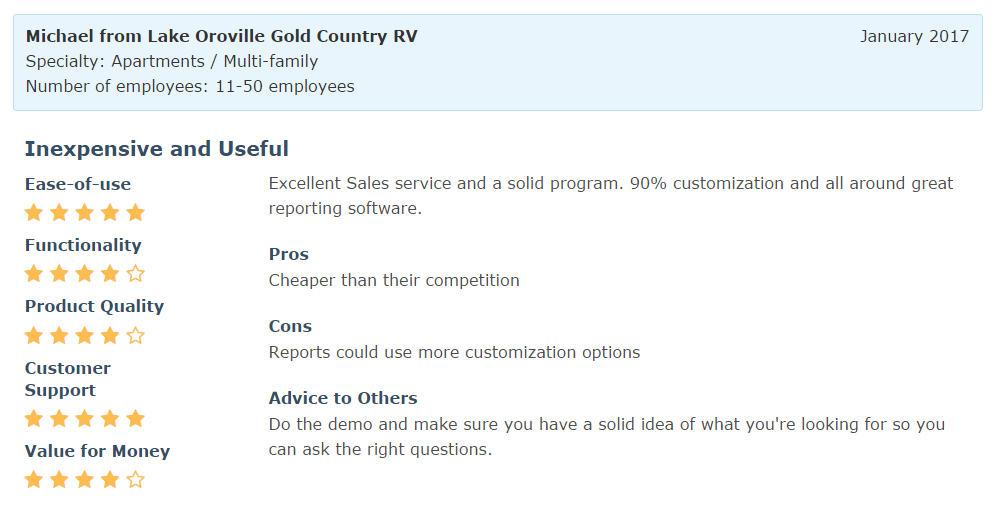Screen dimensions: 999x514
Task: Click the Value for Money rating label
Action: point(97,451)
